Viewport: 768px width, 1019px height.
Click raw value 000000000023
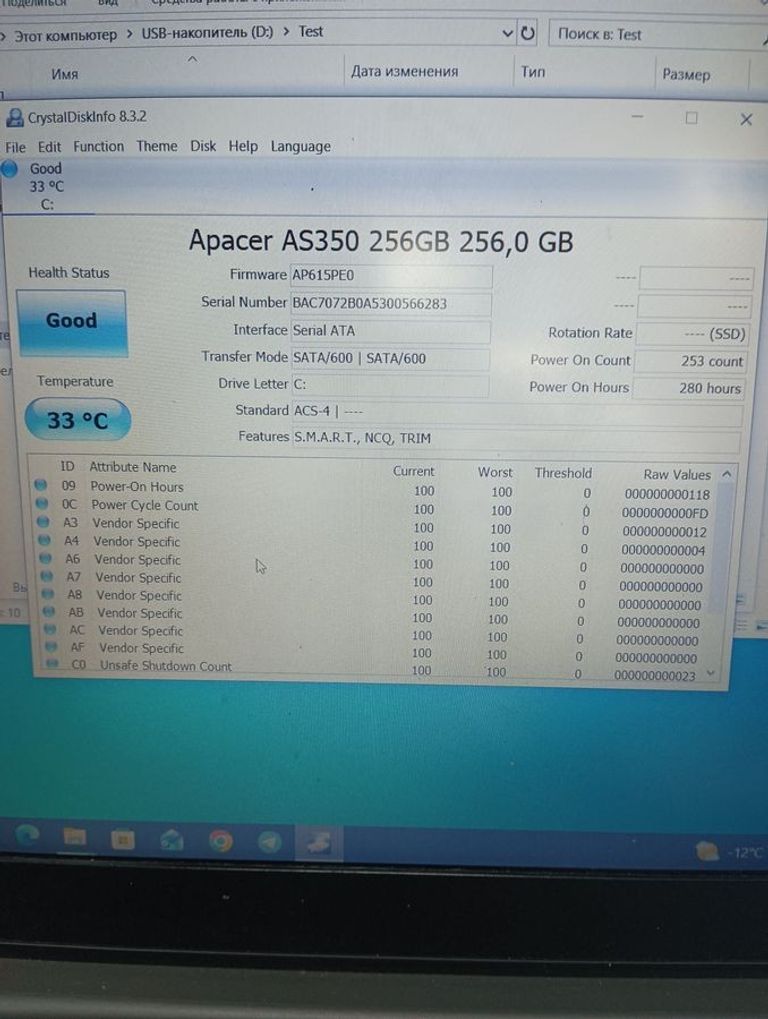655,676
